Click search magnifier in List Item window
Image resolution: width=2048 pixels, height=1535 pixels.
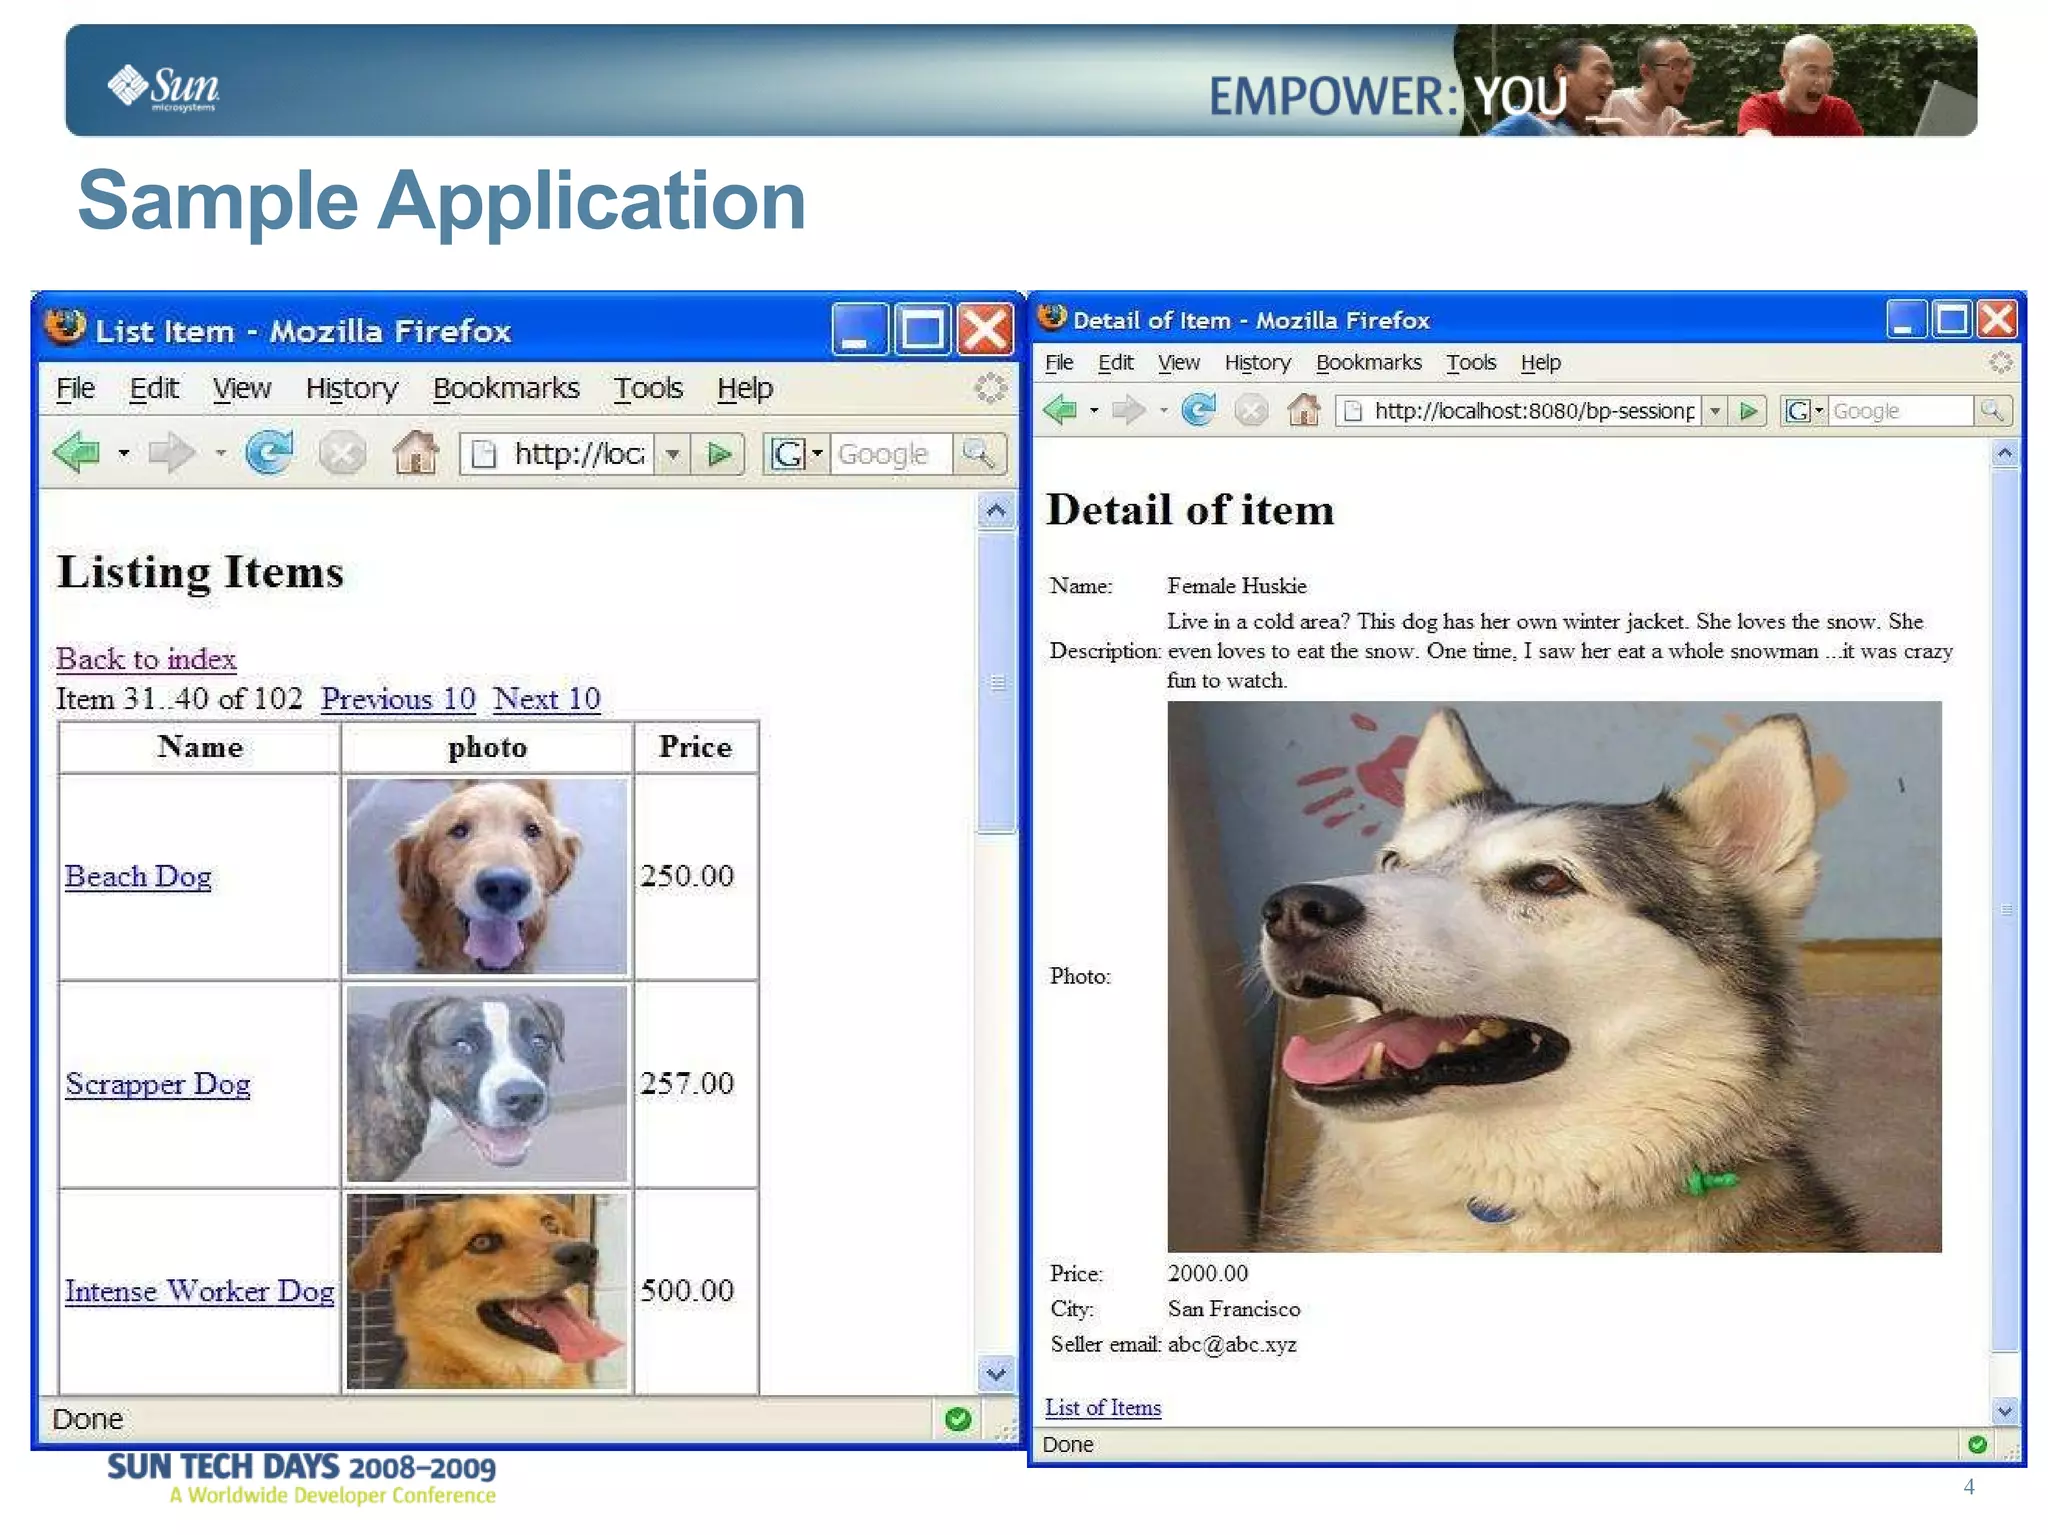(x=979, y=454)
